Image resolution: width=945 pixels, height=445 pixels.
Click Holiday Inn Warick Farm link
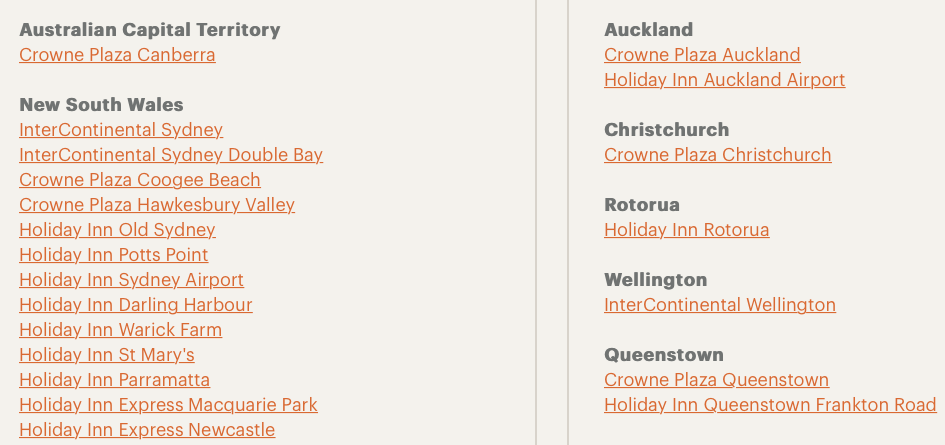pos(121,330)
